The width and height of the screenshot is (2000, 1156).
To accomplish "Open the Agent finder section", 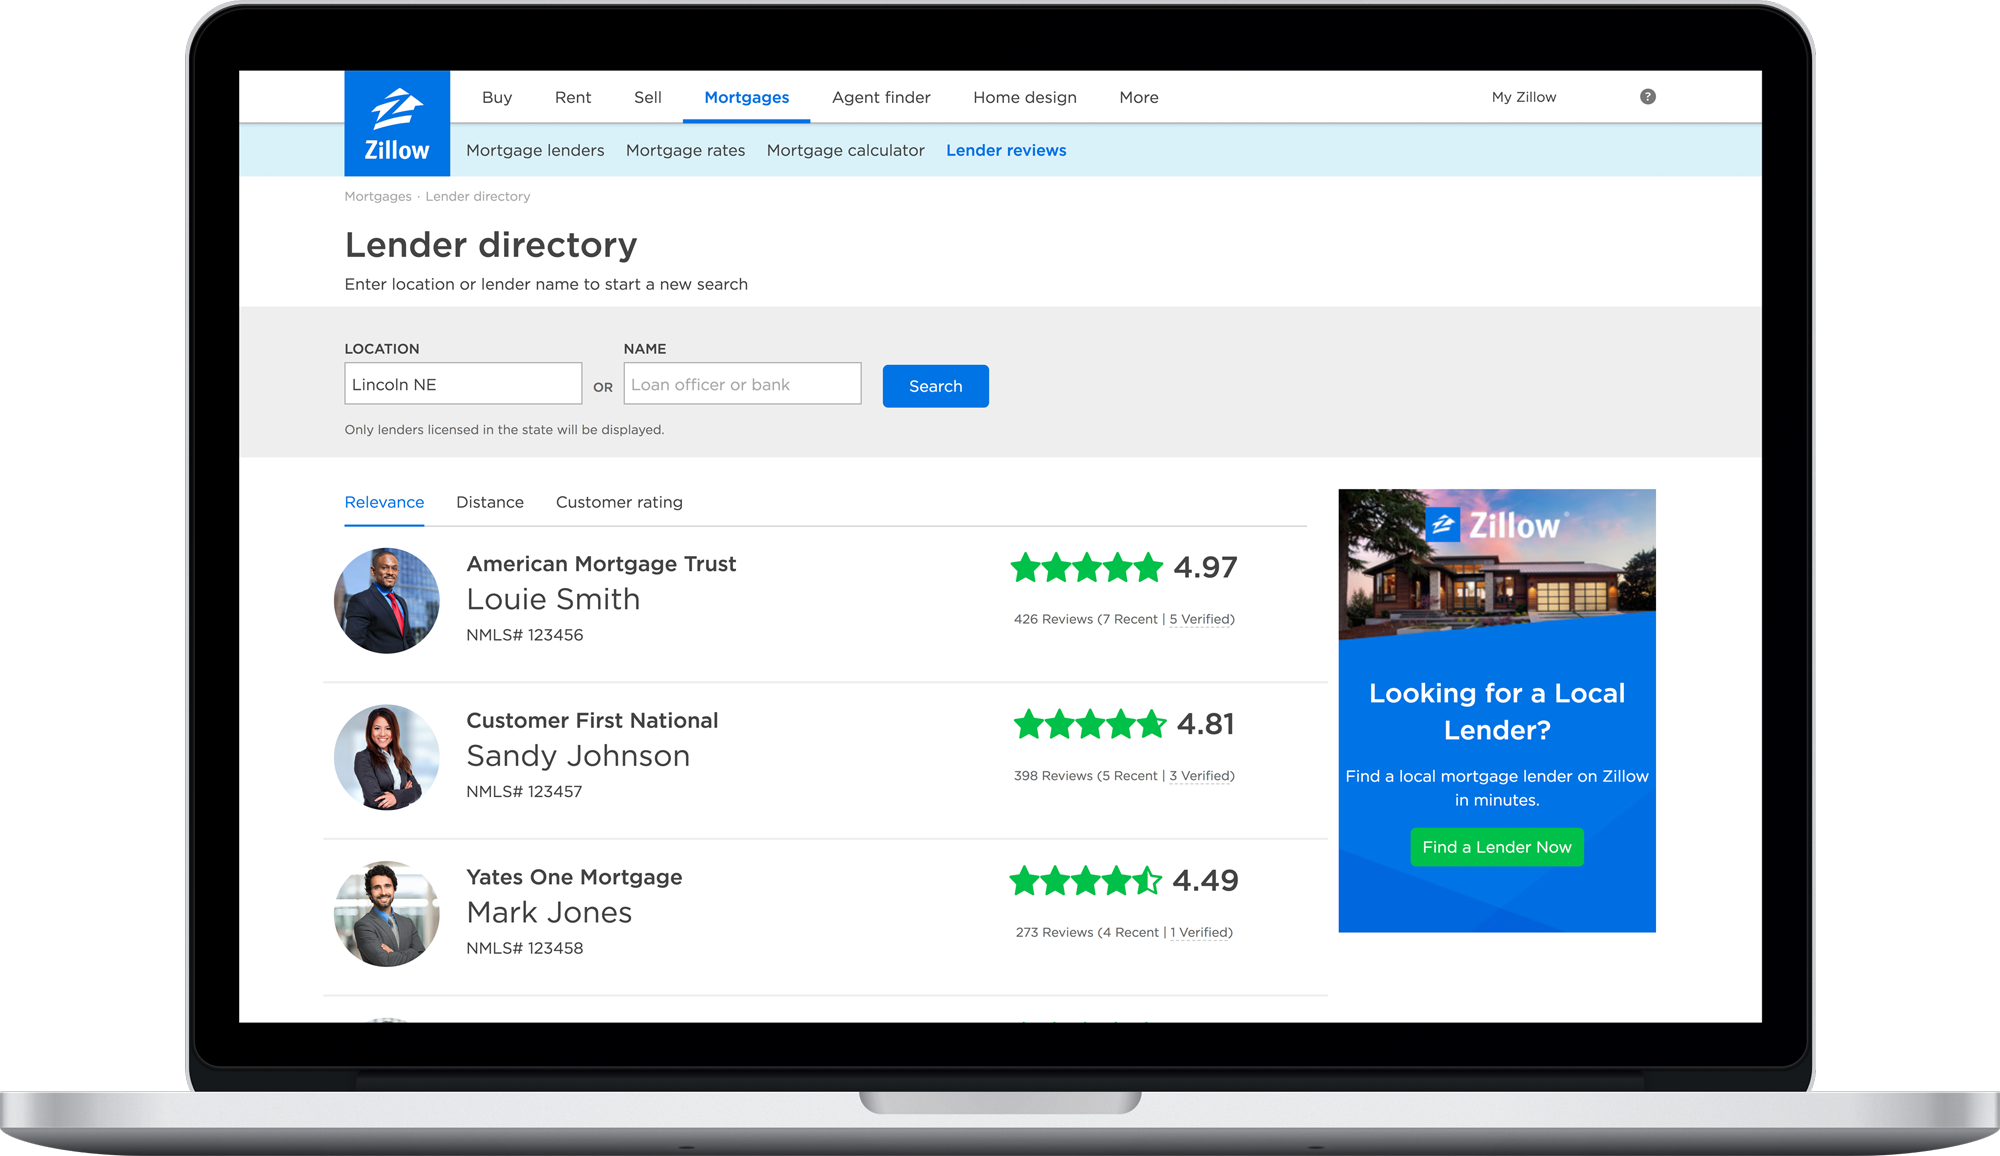I will (881, 97).
